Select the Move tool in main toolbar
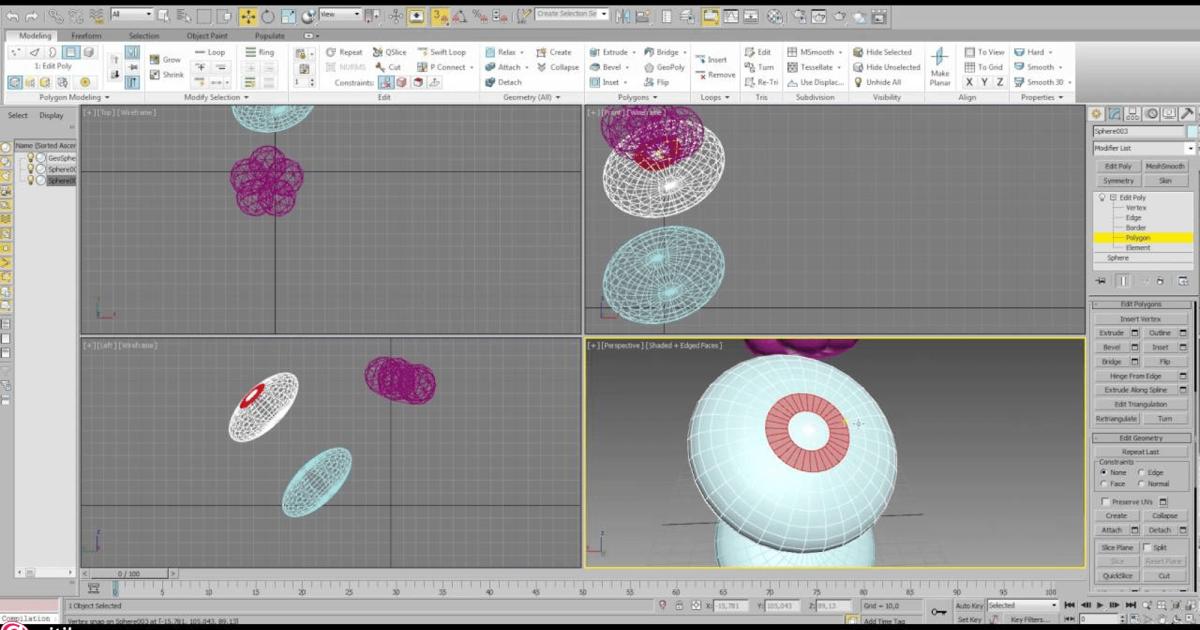 [x=247, y=16]
